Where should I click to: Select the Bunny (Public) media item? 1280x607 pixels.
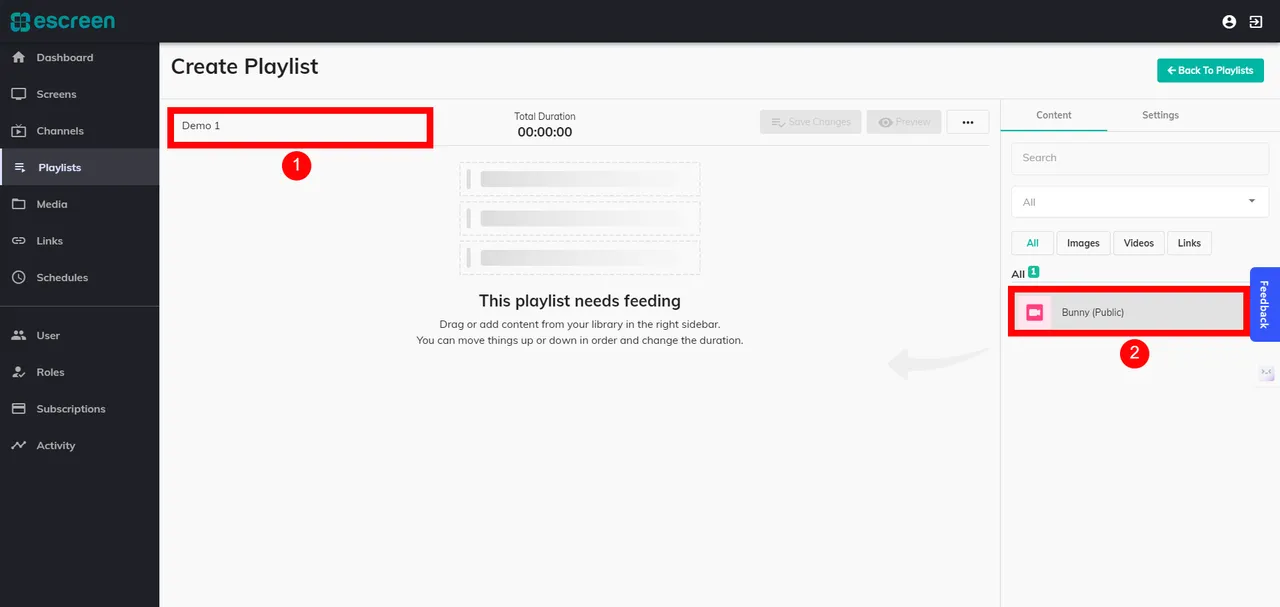[x=1127, y=311]
